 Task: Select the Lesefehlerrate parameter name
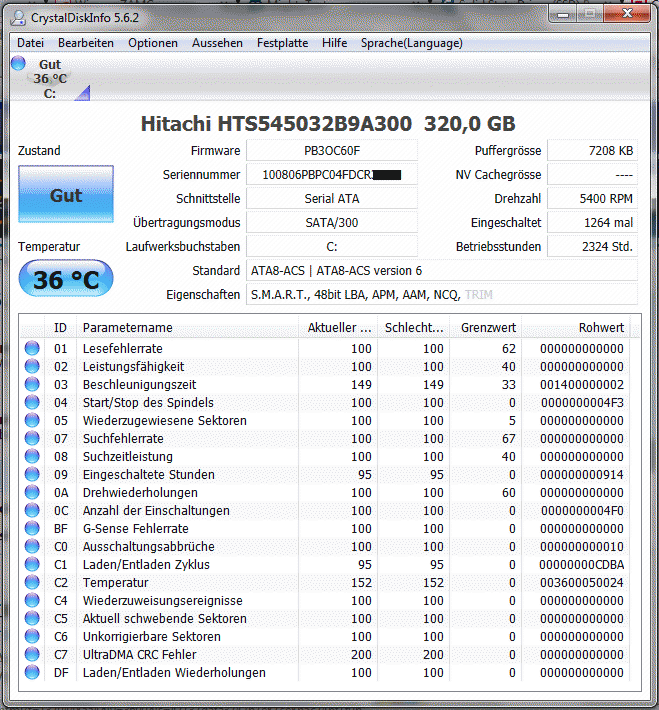point(122,349)
